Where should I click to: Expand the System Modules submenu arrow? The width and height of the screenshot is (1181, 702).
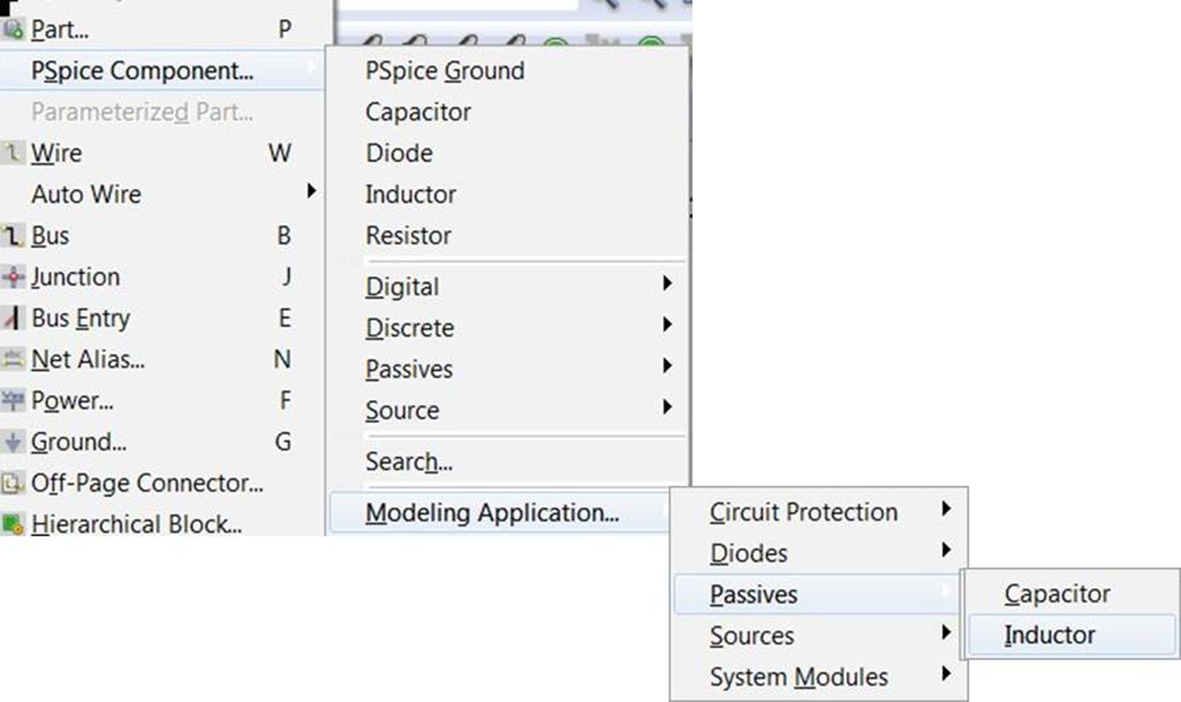coord(947,673)
